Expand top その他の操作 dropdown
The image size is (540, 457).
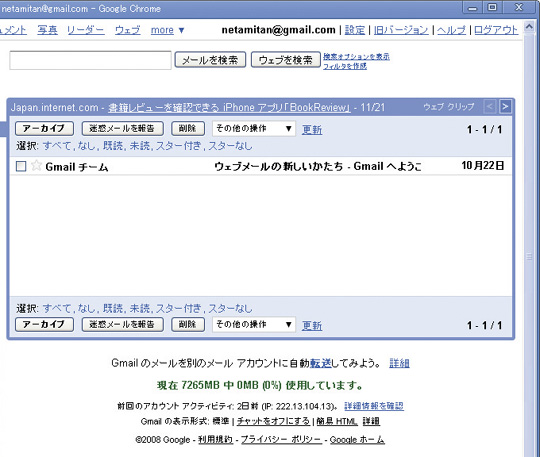pyautogui.click(x=254, y=128)
